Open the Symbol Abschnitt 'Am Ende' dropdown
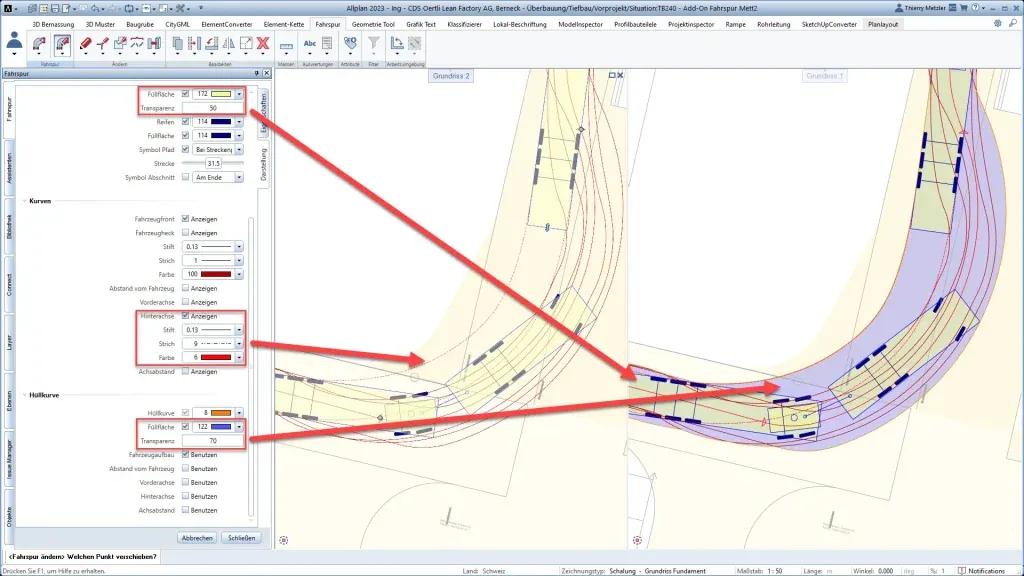Screen dimensions: 1024x576 coord(239,177)
